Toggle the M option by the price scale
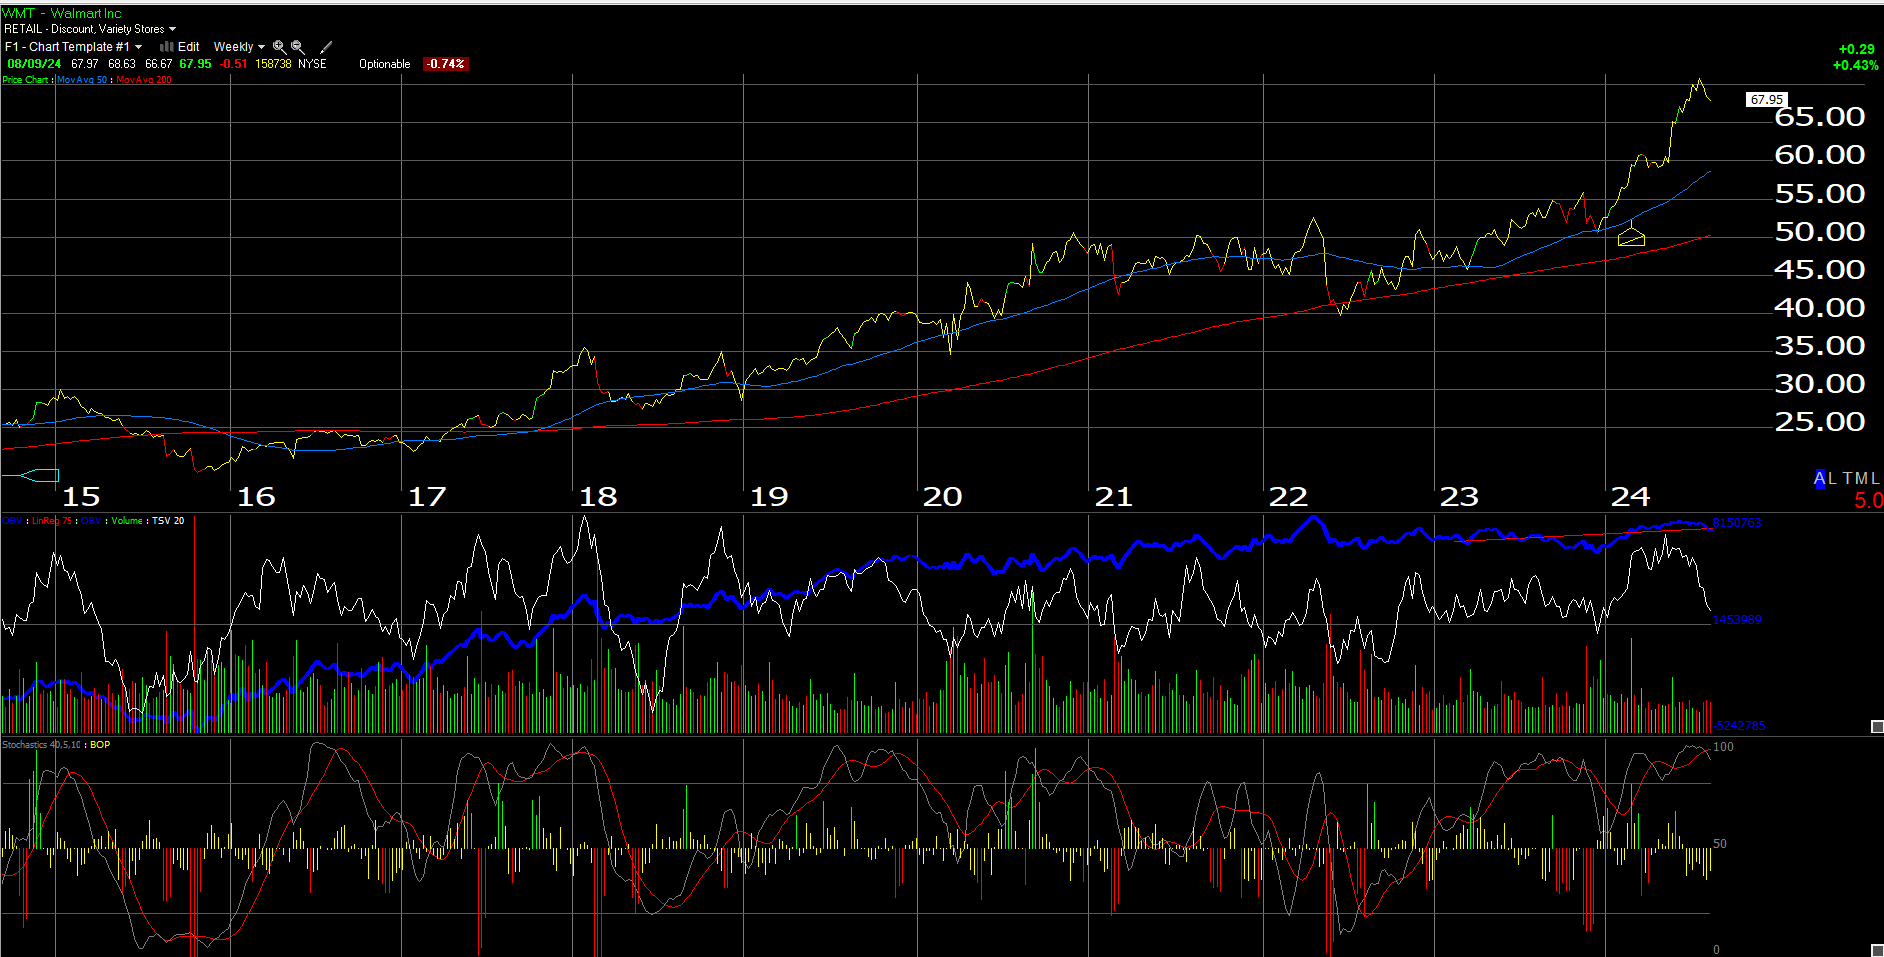 pyautogui.click(x=1861, y=479)
